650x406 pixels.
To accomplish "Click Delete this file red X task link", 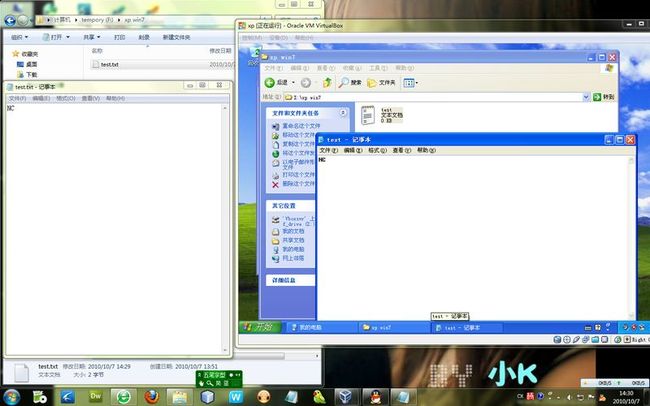I will 294,184.
